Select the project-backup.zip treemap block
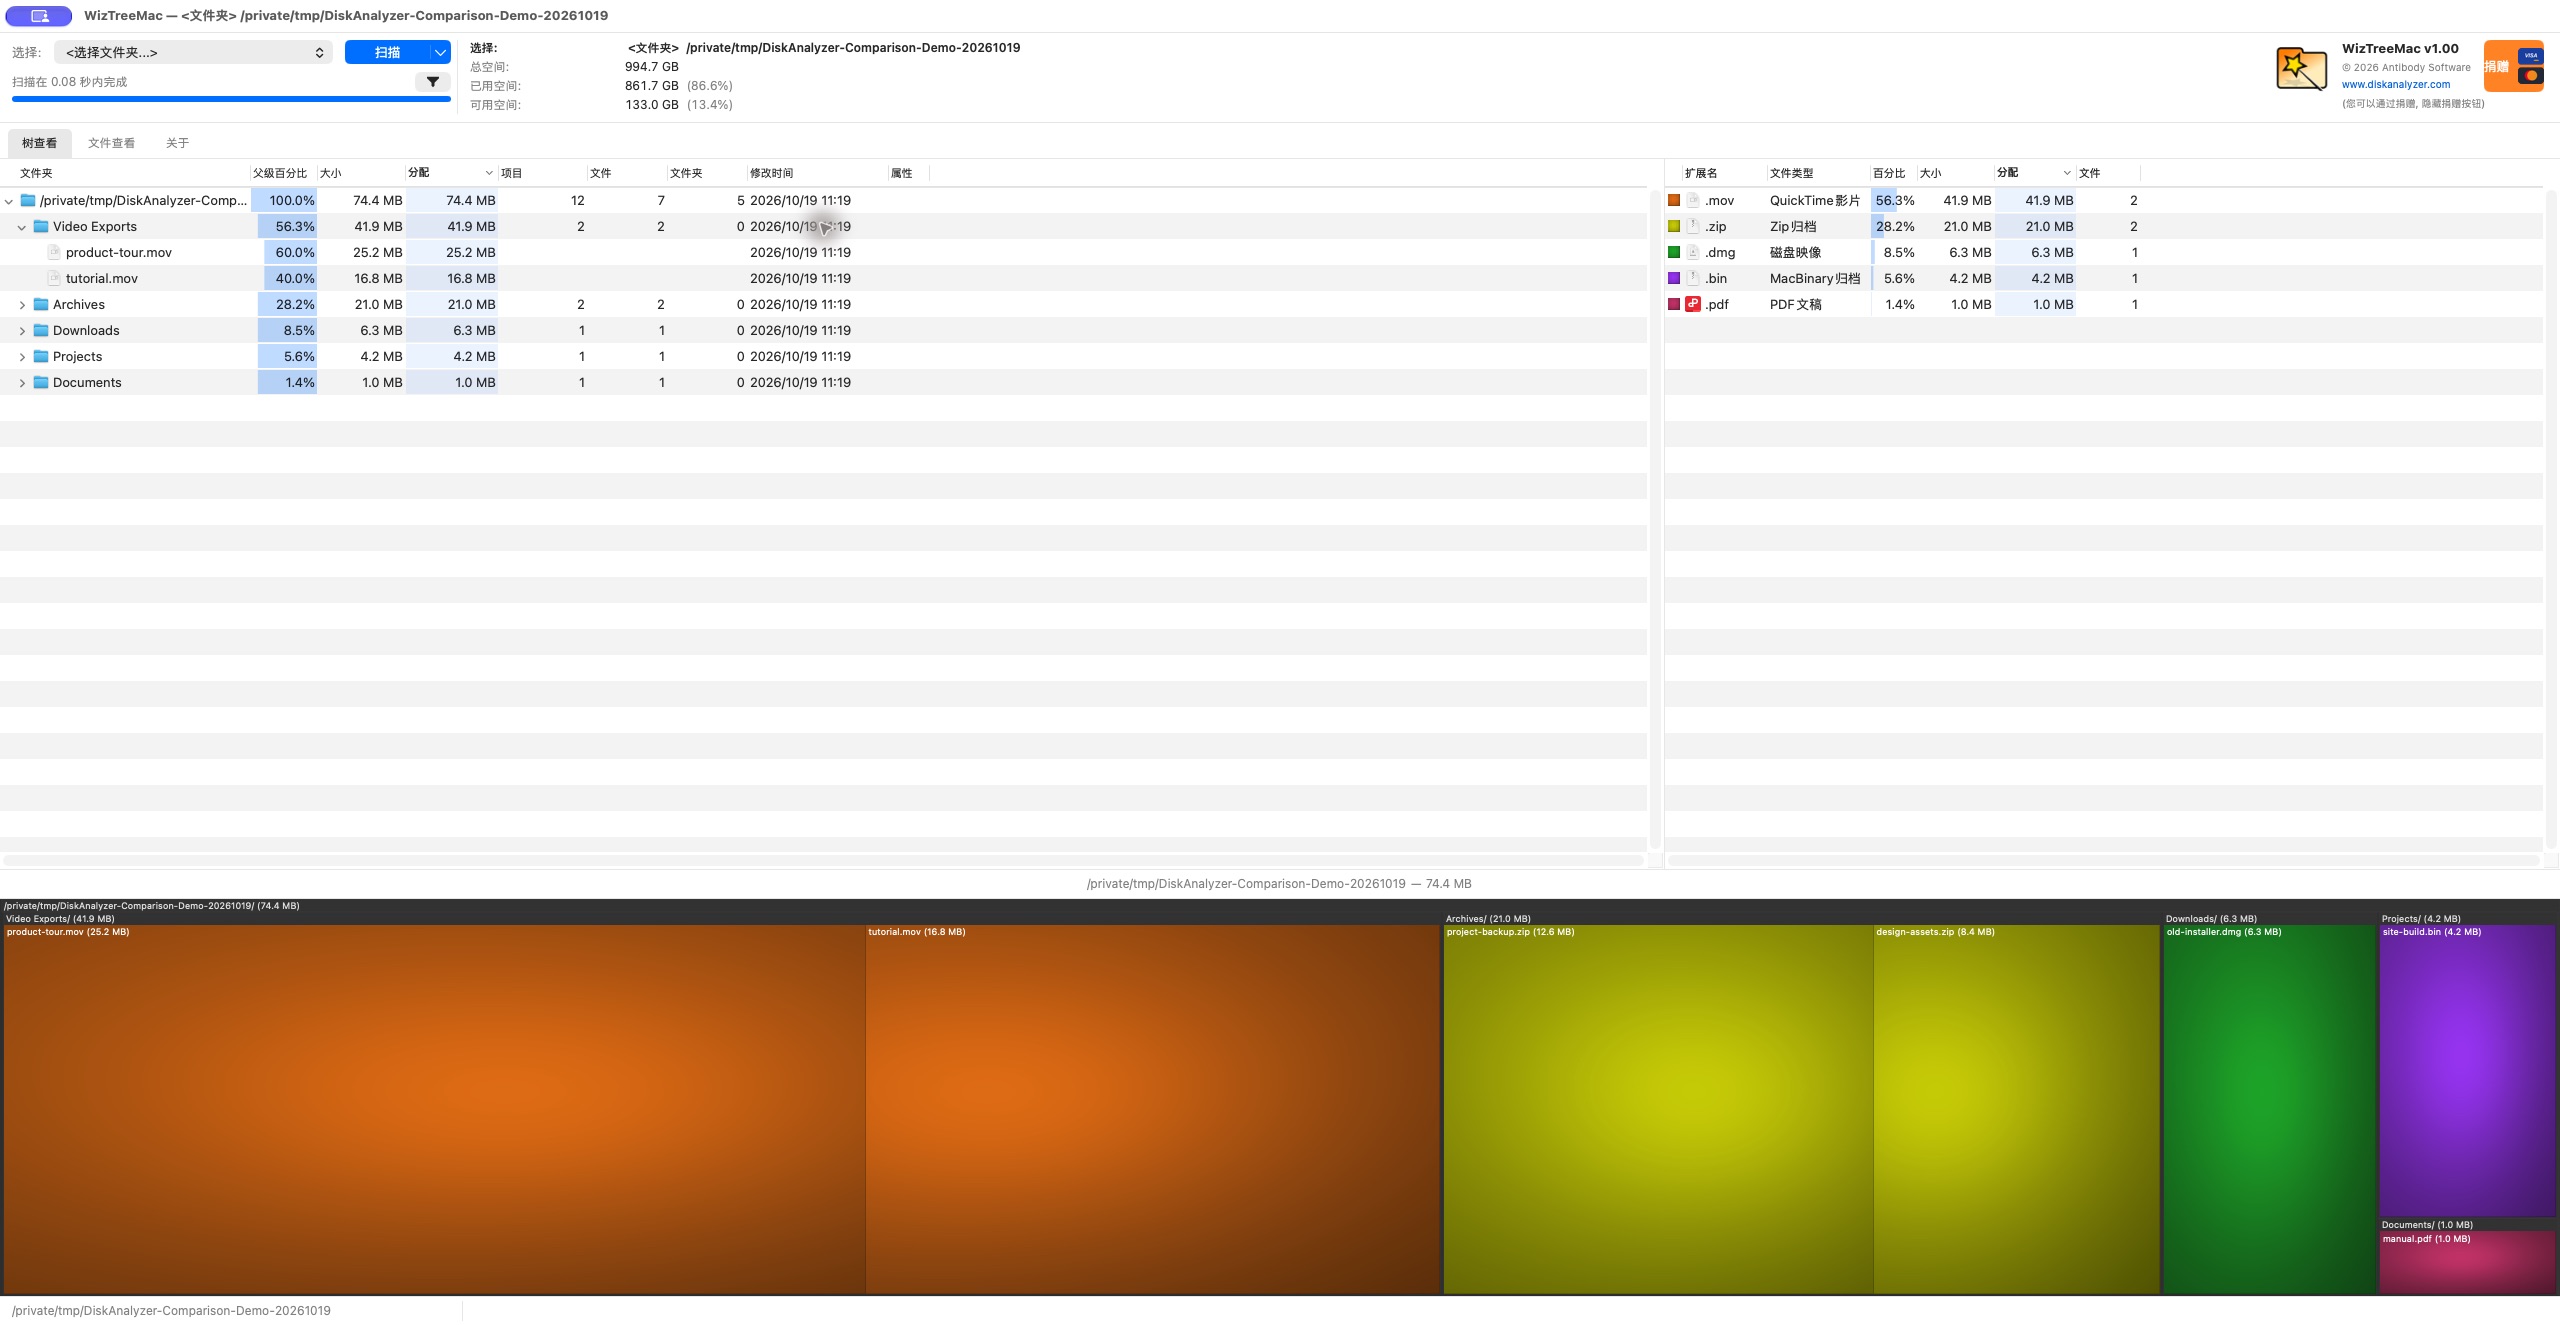 [1658, 1109]
